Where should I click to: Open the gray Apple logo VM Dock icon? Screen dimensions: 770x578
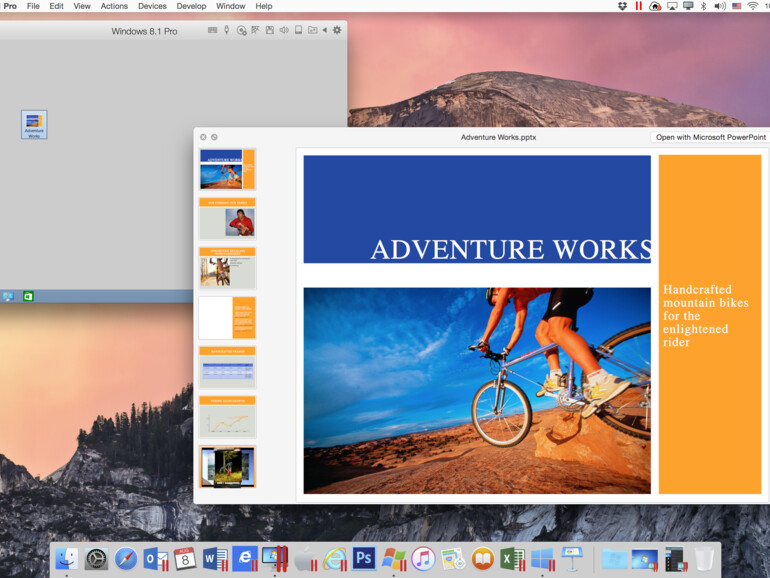[304, 559]
